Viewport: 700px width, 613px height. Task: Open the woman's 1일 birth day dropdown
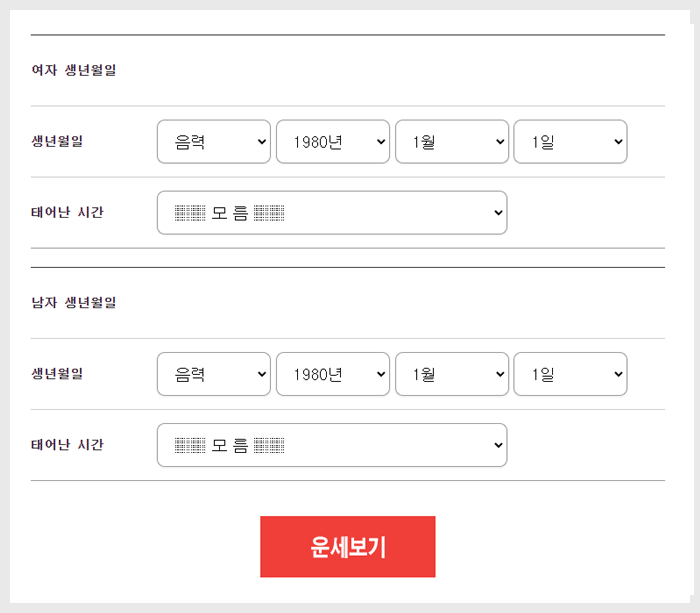571,142
